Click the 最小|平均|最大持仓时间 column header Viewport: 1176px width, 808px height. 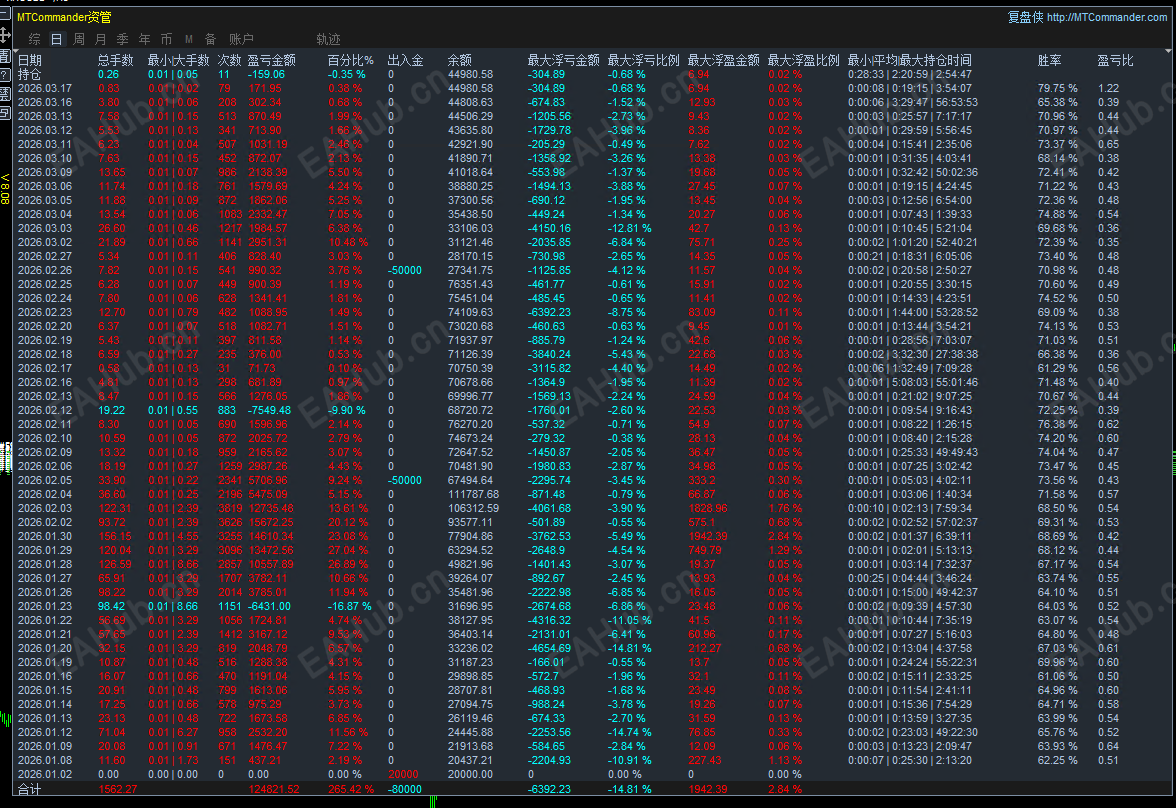(910, 60)
